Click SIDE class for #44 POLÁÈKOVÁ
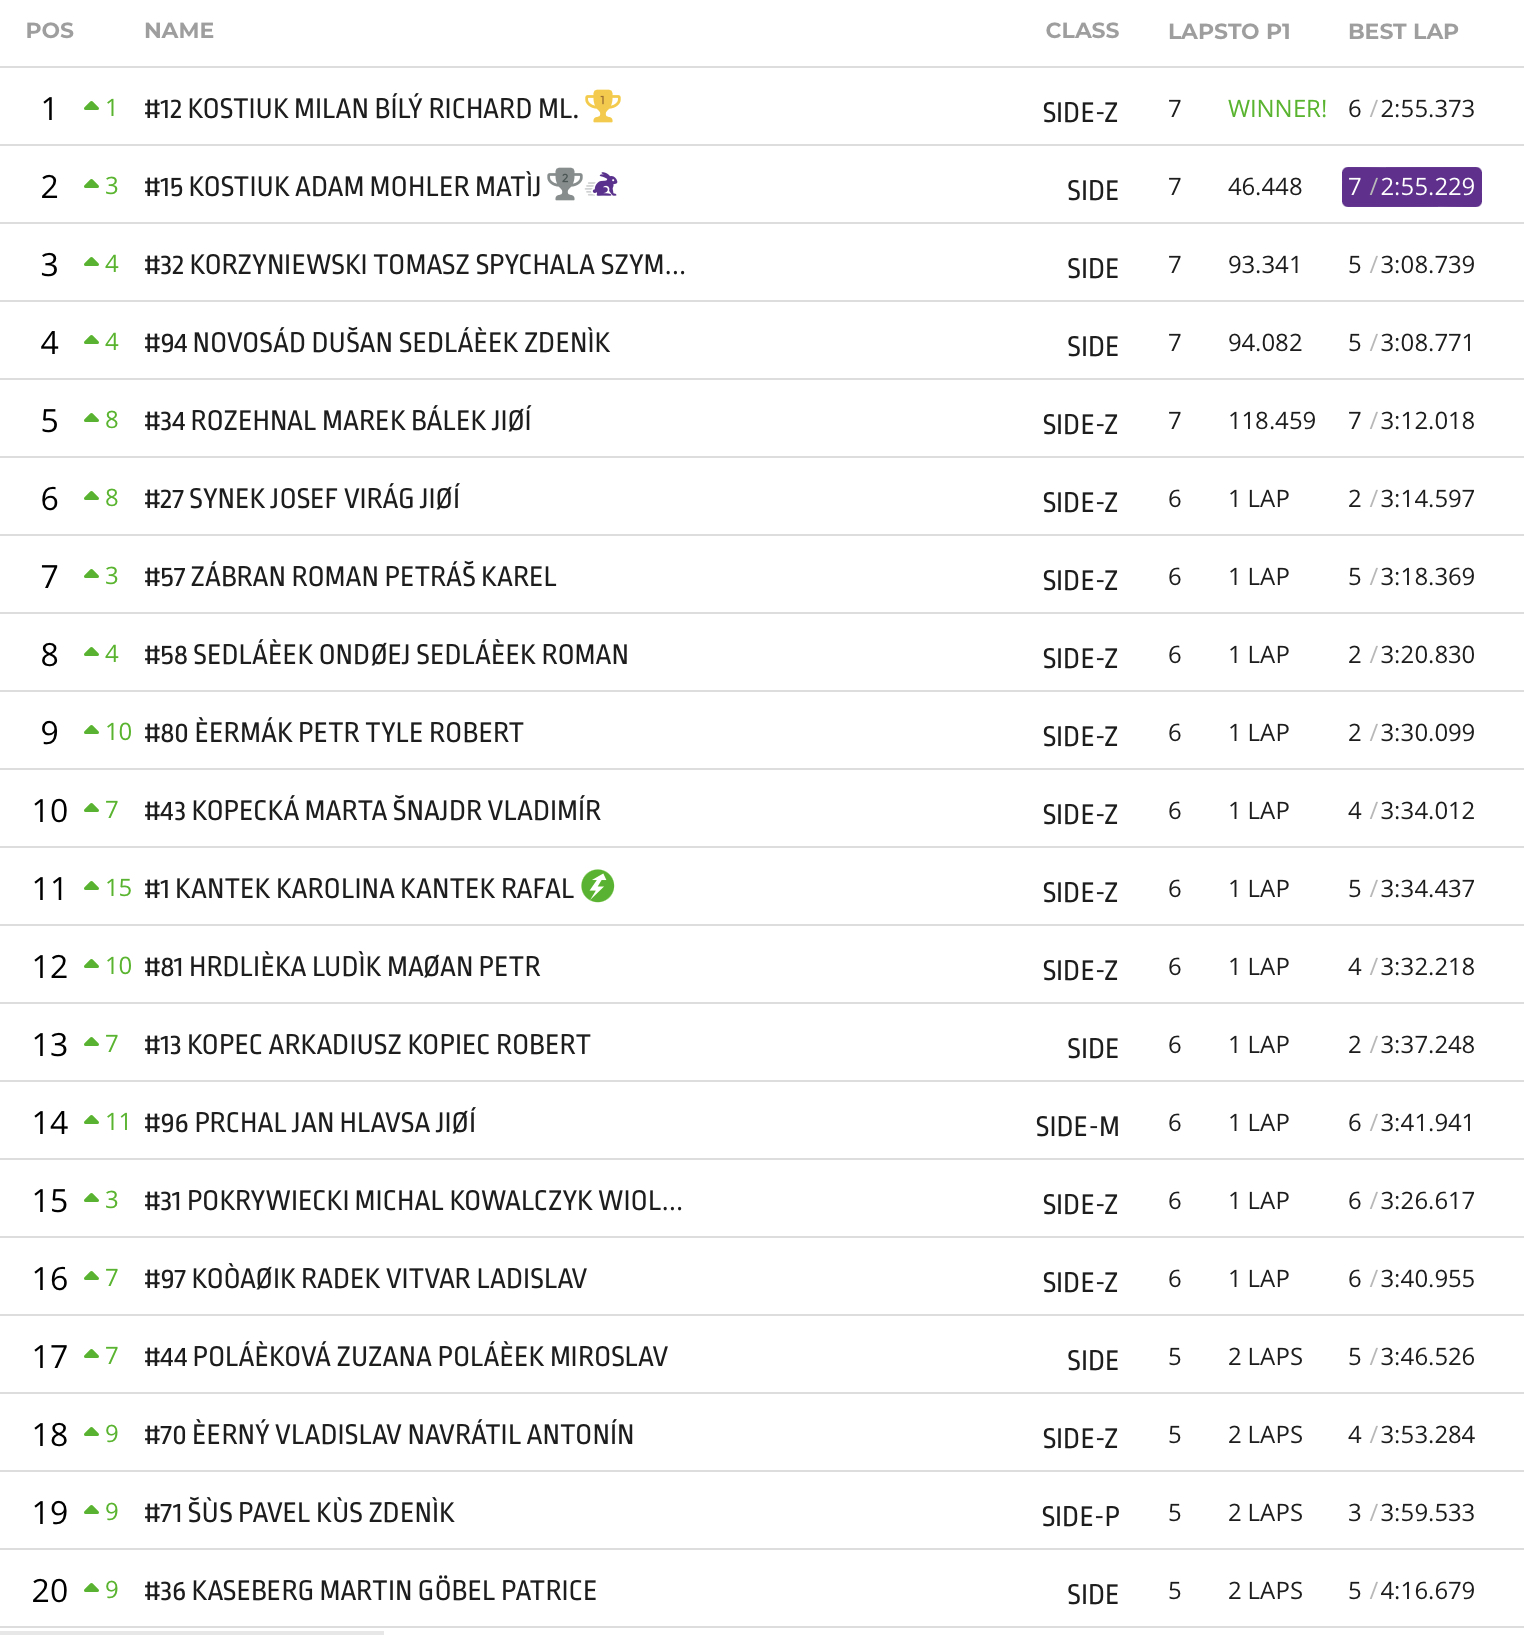Screen dimensions: 1524x1635 pyautogui.click(x=1092, y=1360)
